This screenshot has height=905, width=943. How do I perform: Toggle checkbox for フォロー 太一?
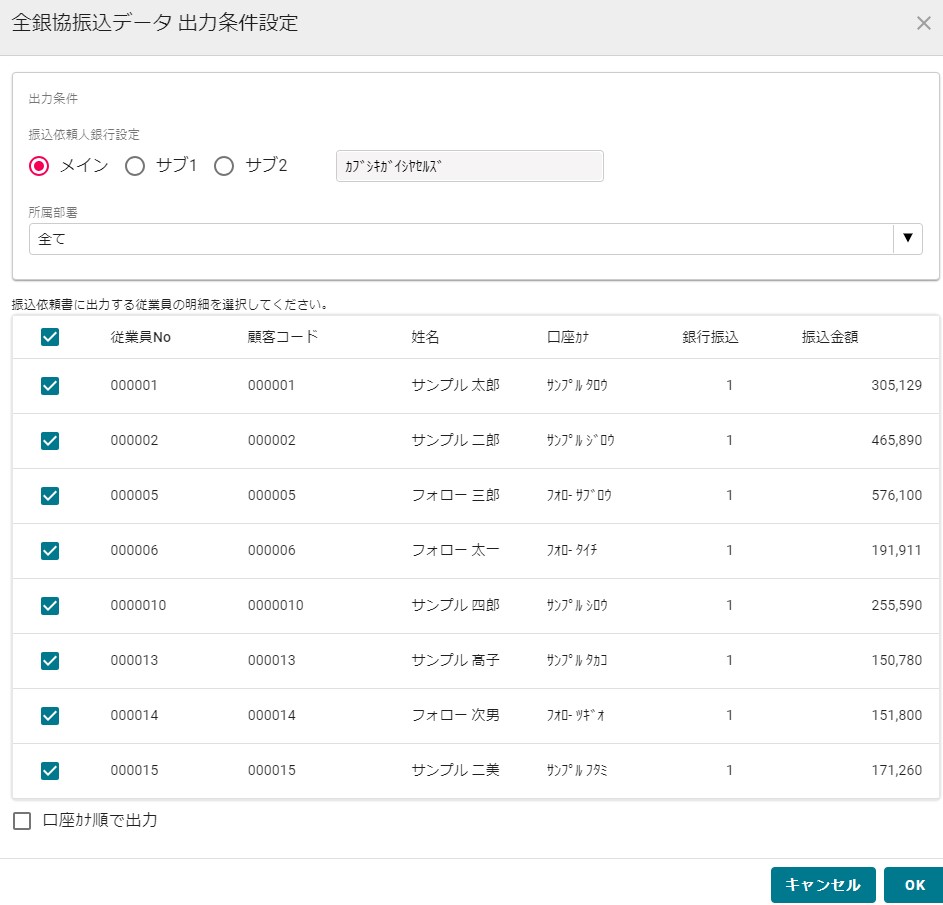tap(50, 550)
